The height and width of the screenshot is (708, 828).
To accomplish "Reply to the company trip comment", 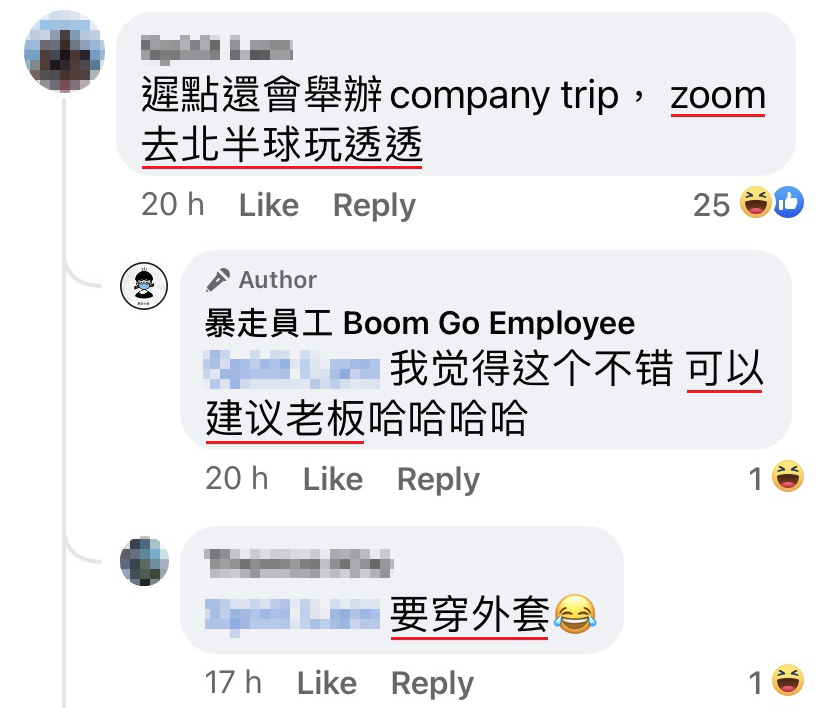I will (x=374, y=206).
